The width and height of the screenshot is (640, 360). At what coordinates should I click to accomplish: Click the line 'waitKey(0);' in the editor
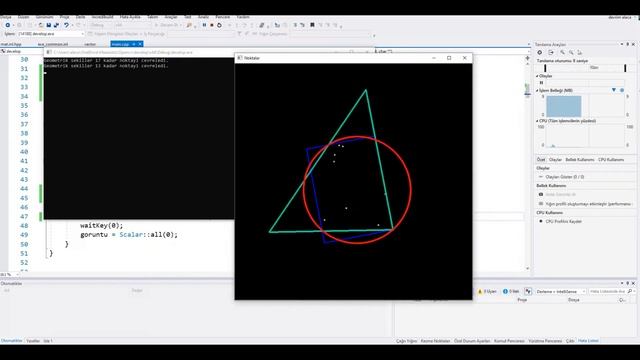coord(101,225)
